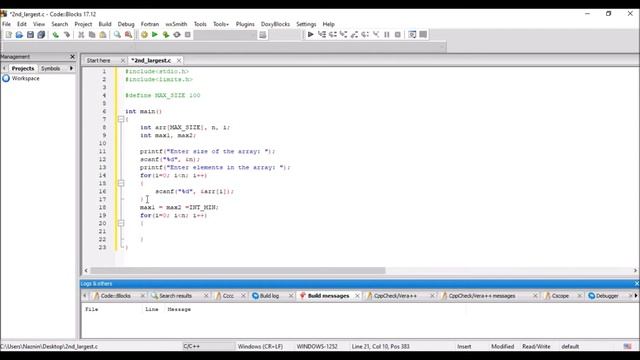Click the C/C++ language status field
Image resolution: width=640 pixels, height=360 pixels.
(209, 347)
